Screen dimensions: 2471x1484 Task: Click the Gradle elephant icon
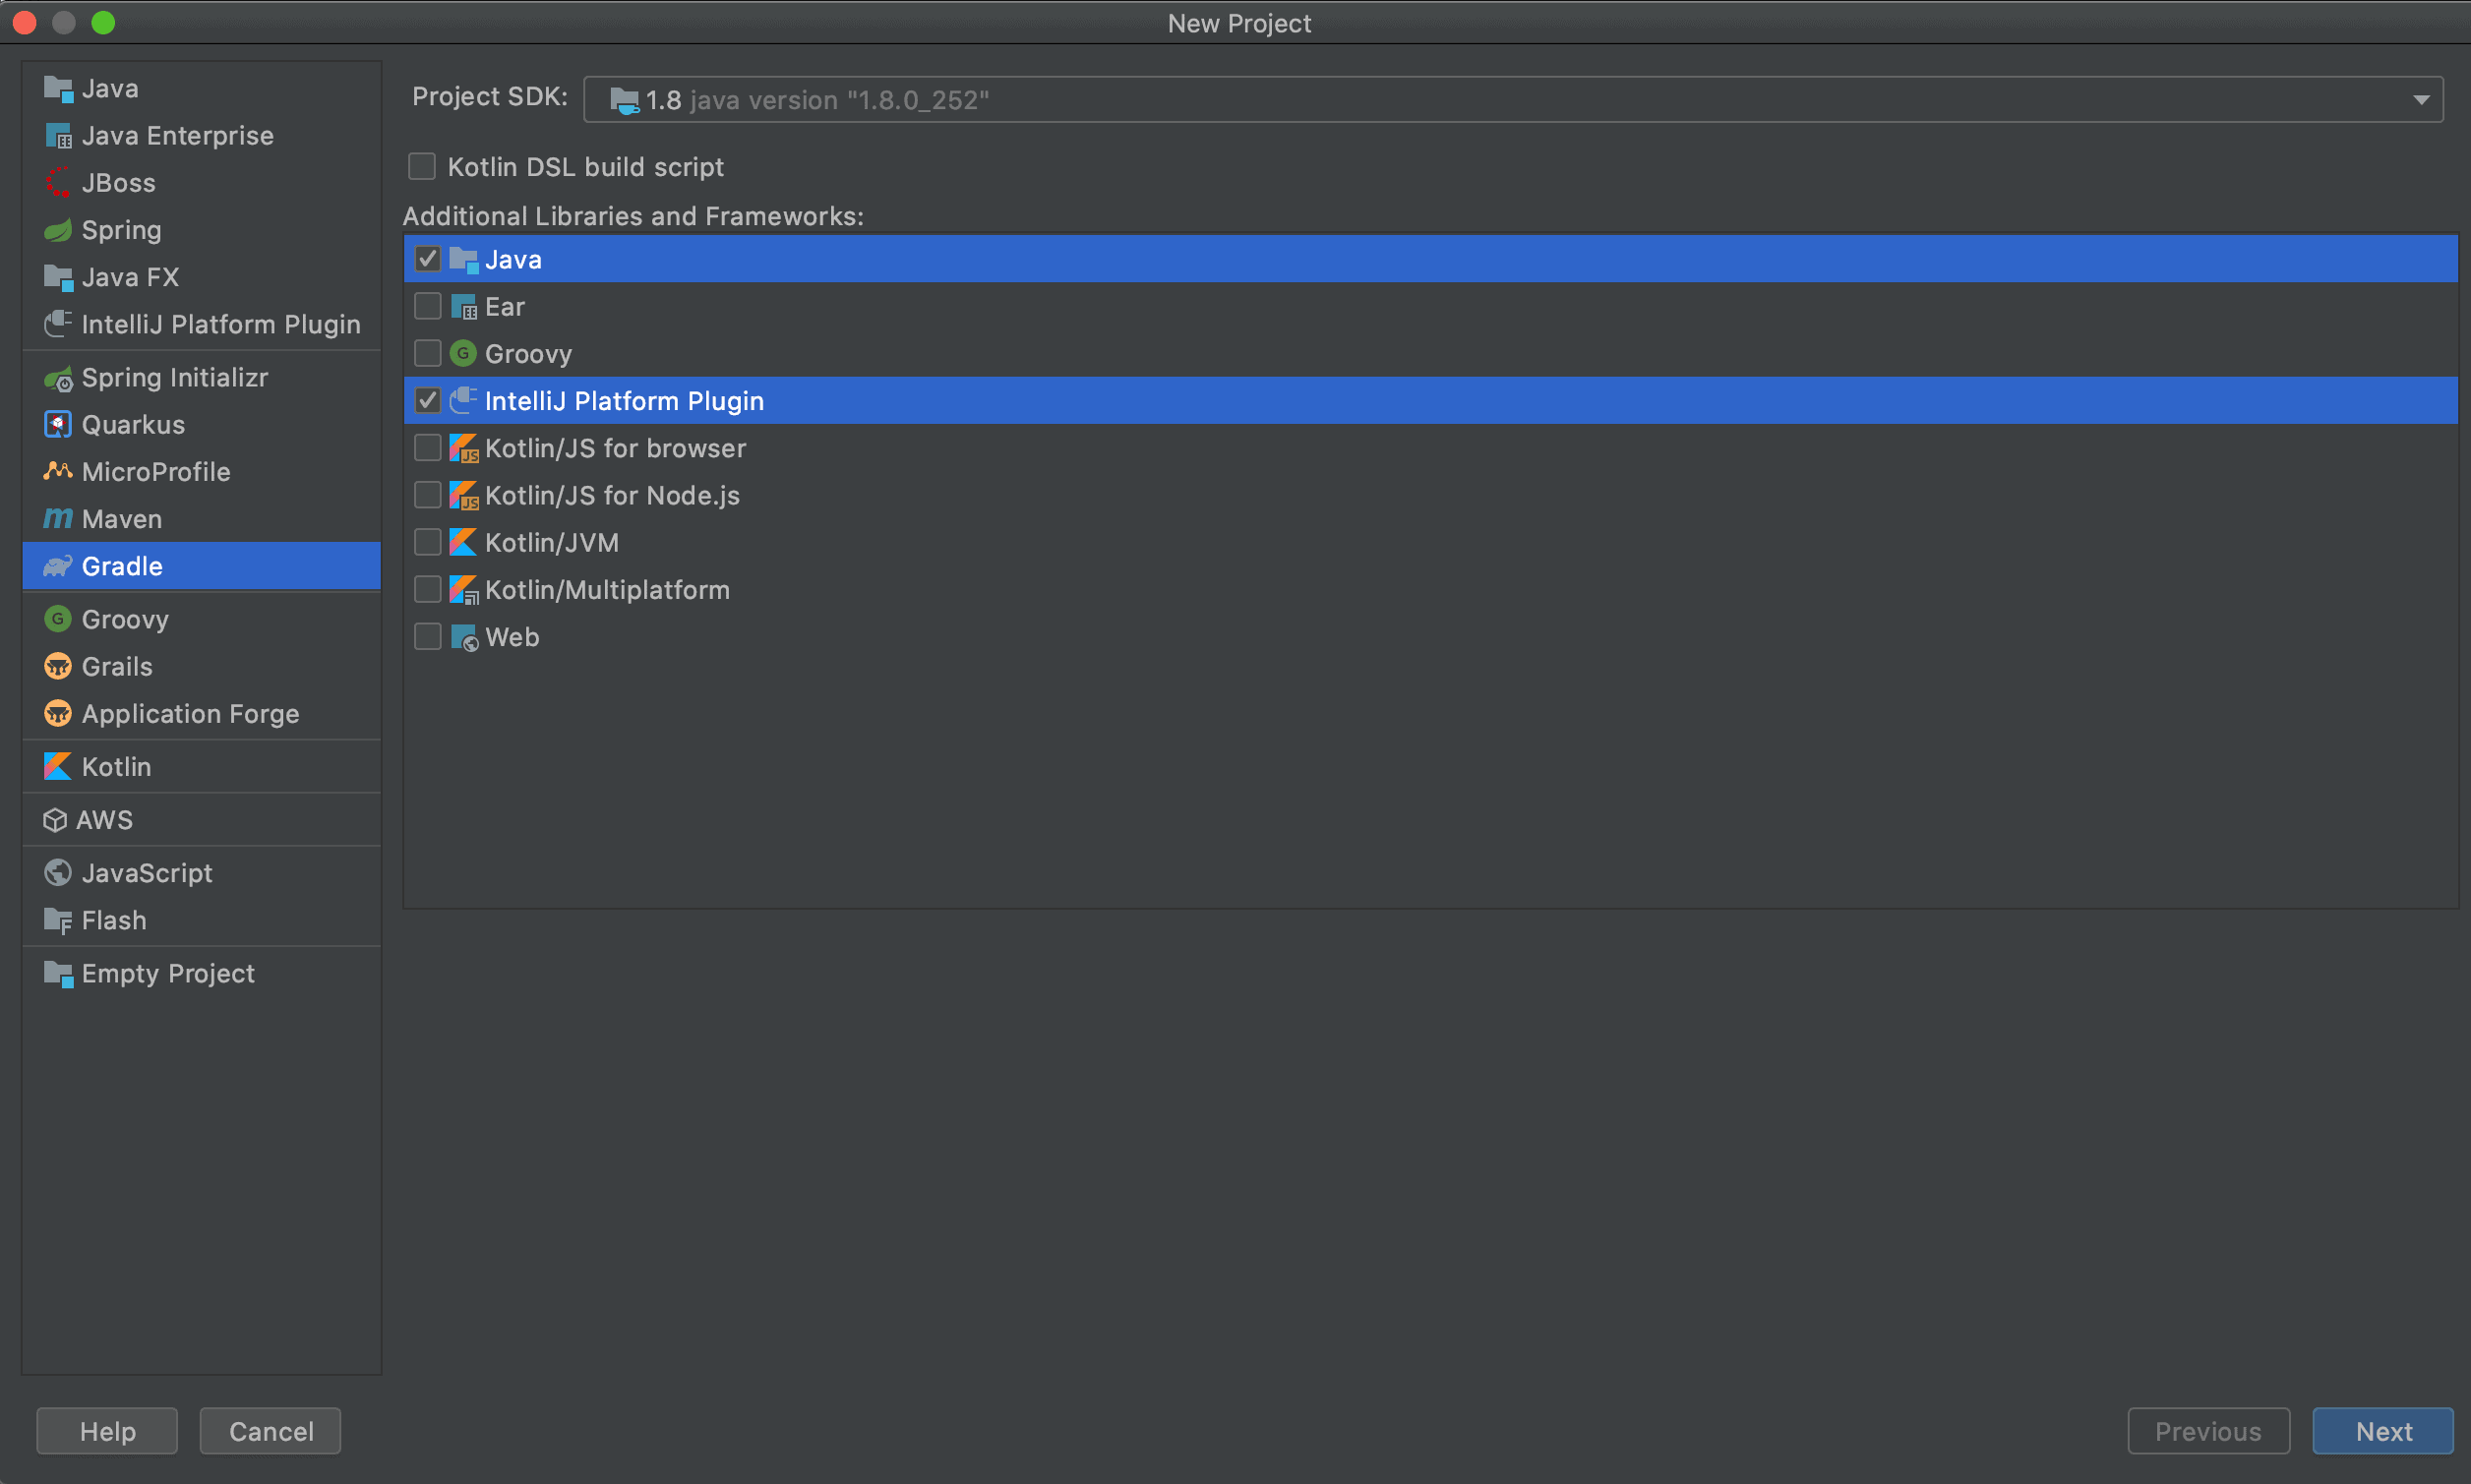(57, 565)
